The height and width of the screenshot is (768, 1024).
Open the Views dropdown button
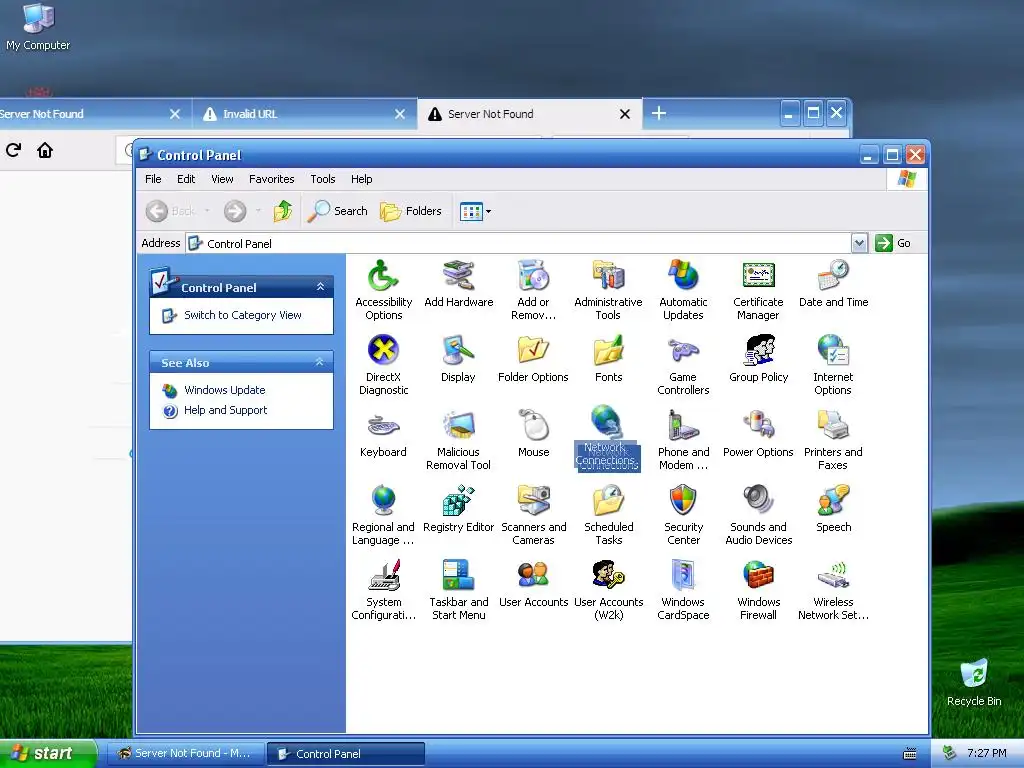(475, 211)
